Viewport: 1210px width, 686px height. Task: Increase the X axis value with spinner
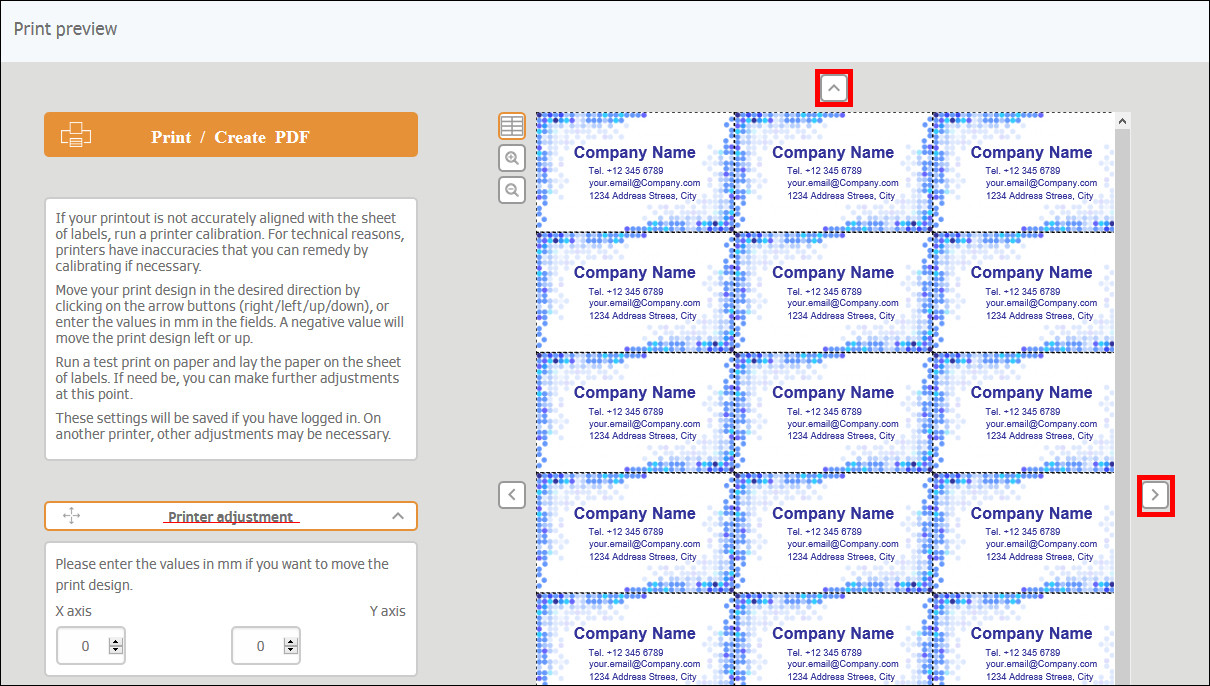(116, 641)
